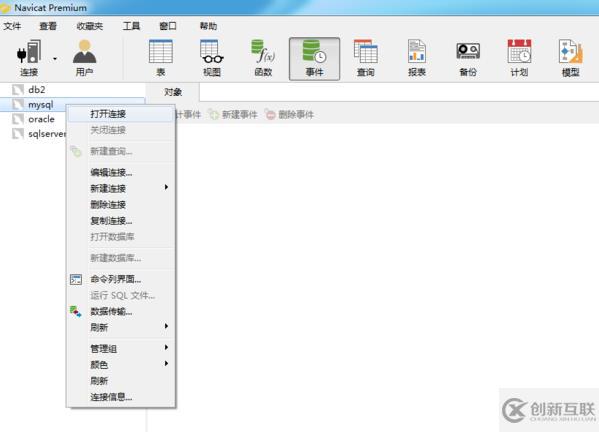This screenshot has width=599, height=432.
Task: Open the 收藏夹 menu
Action: 90,26
